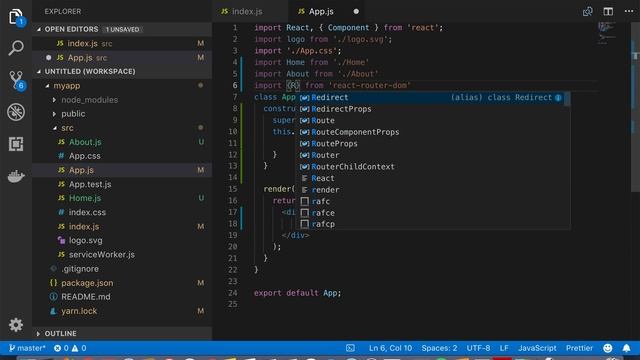The image size is (640, 360).
Task: Click the Open Changes icon in editor toolbar
Action: (x=587, y=11)
